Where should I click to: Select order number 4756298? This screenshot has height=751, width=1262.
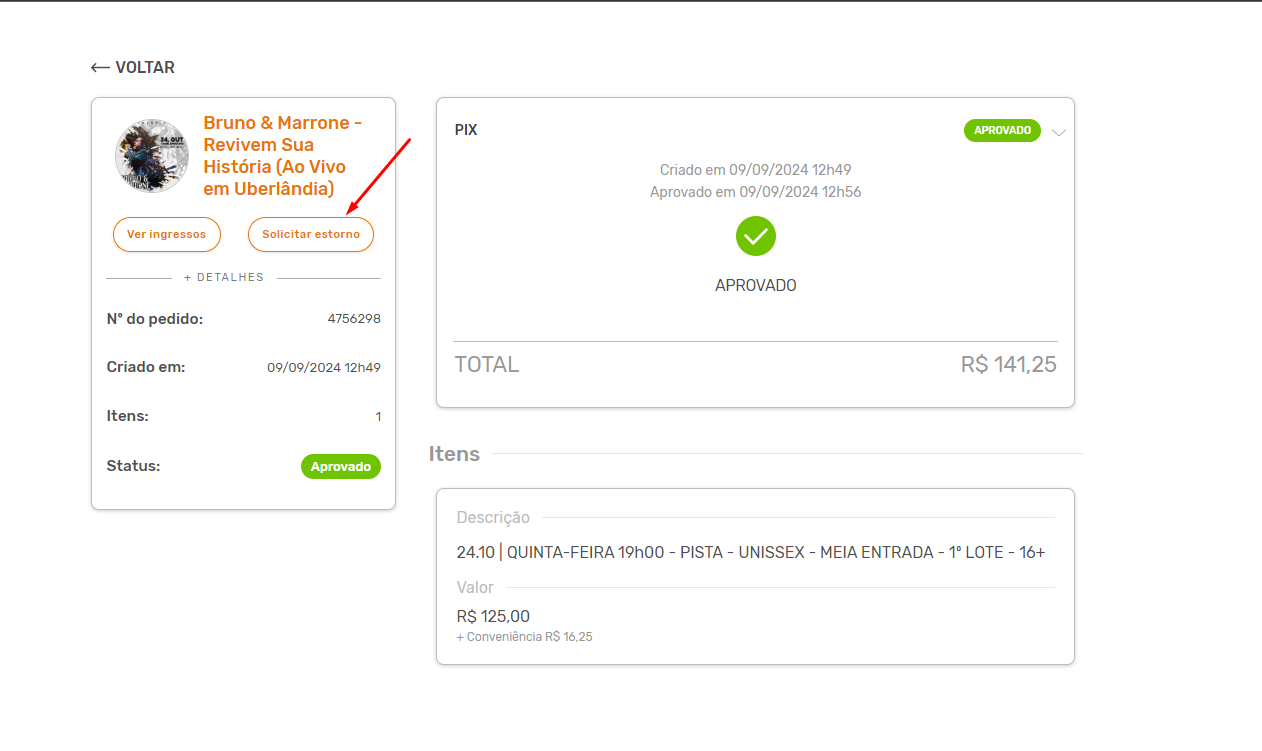354,319
